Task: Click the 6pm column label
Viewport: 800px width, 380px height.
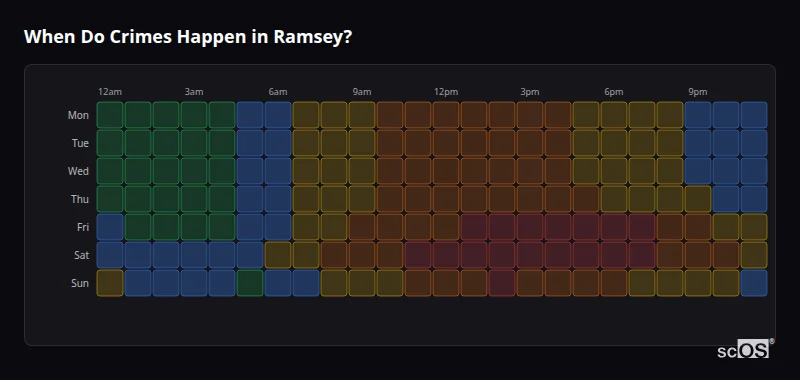Action: pos(614,92)
